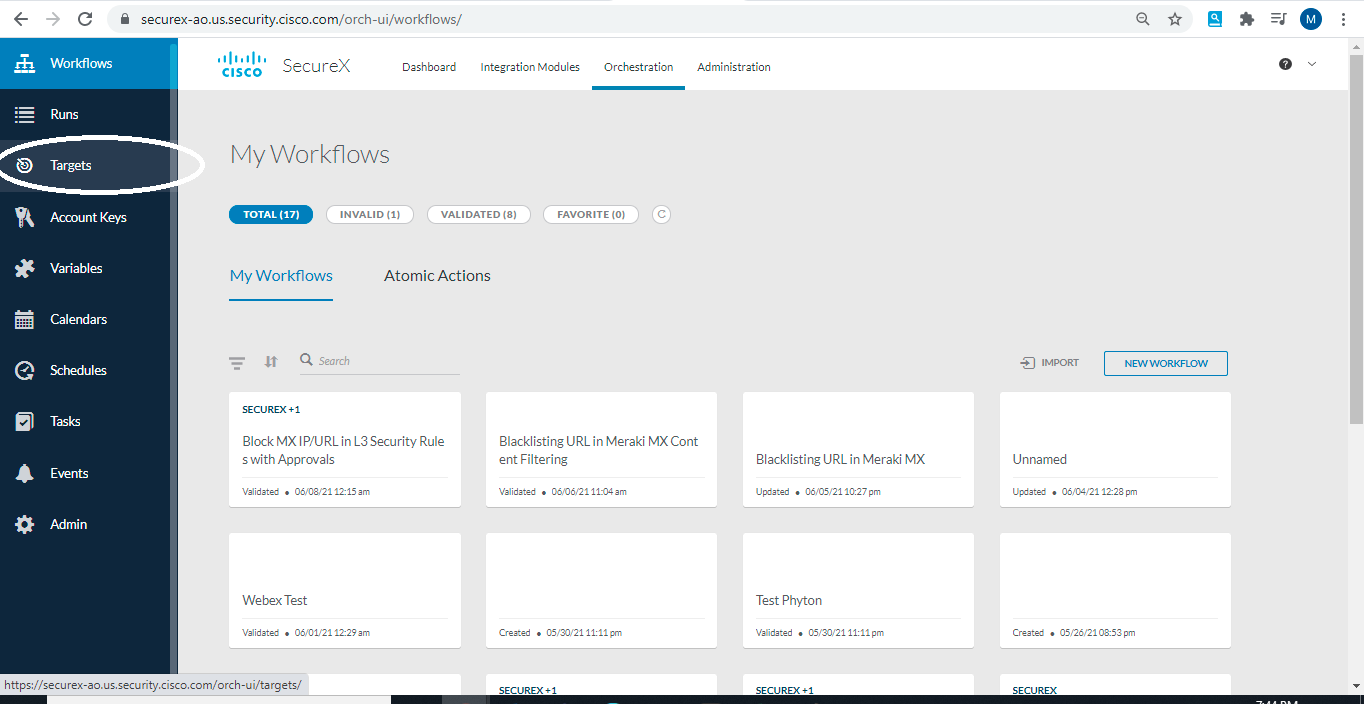Click the browser forward arrow
Screen dimensions: 1364x704
(53, 19)
